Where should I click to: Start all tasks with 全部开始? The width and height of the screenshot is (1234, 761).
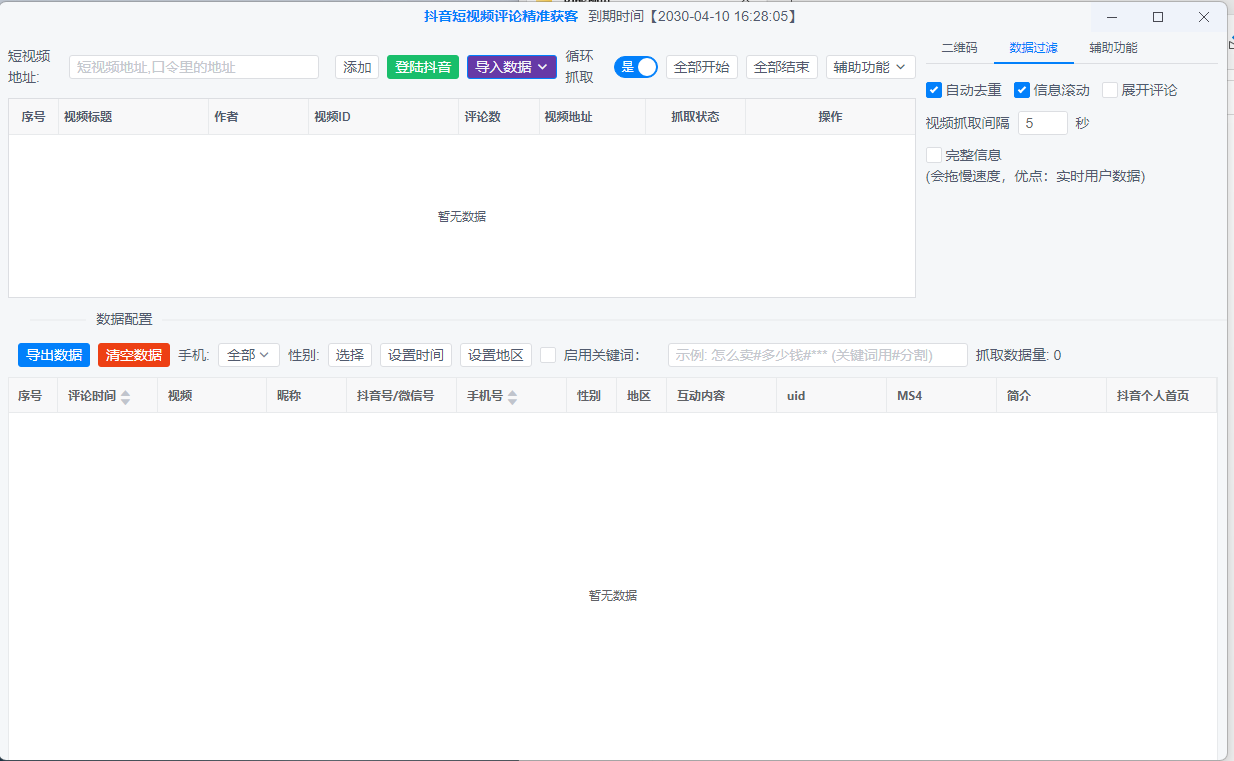701,67
